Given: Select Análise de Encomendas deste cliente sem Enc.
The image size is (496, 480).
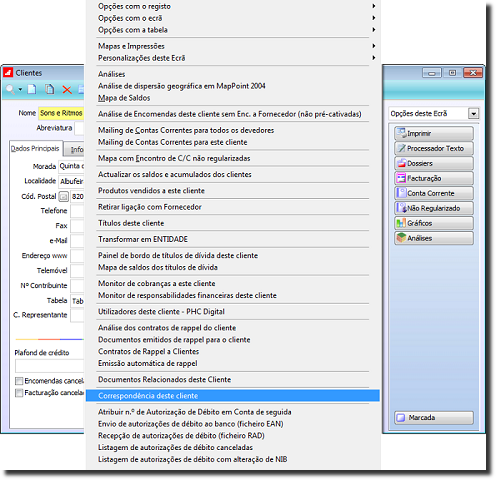Looking at the screenshot, I should coord(233,114).
